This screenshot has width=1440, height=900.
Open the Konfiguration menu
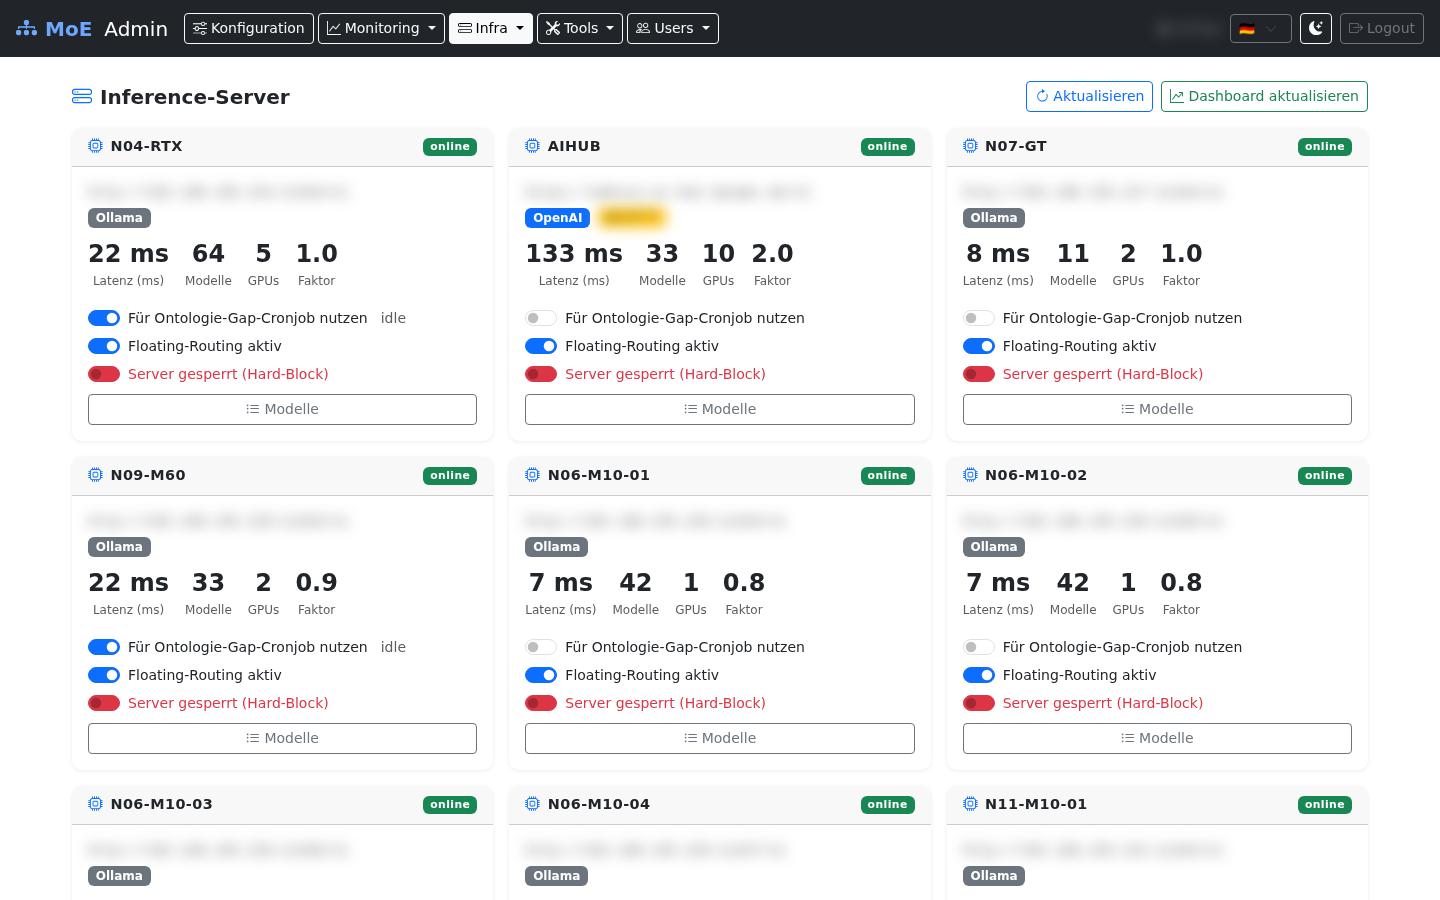(x=249, y=28)
